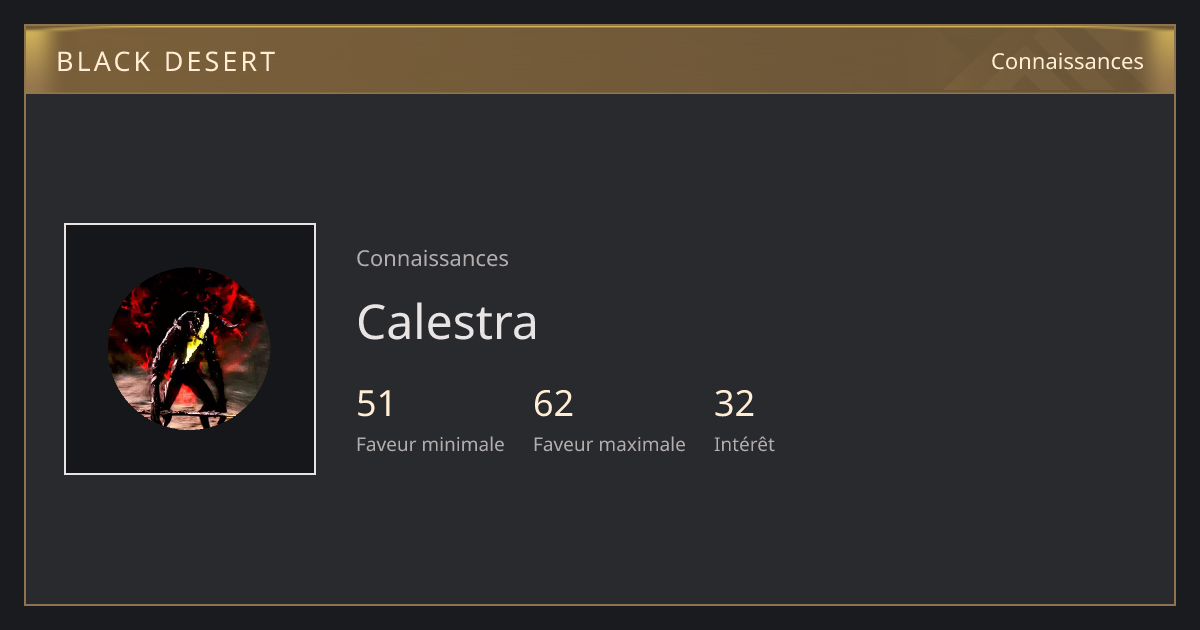Image resolution: width=1200 pixels, height=630 pixels.
Task: Click the golden header banner
Action: coord(600,60)
